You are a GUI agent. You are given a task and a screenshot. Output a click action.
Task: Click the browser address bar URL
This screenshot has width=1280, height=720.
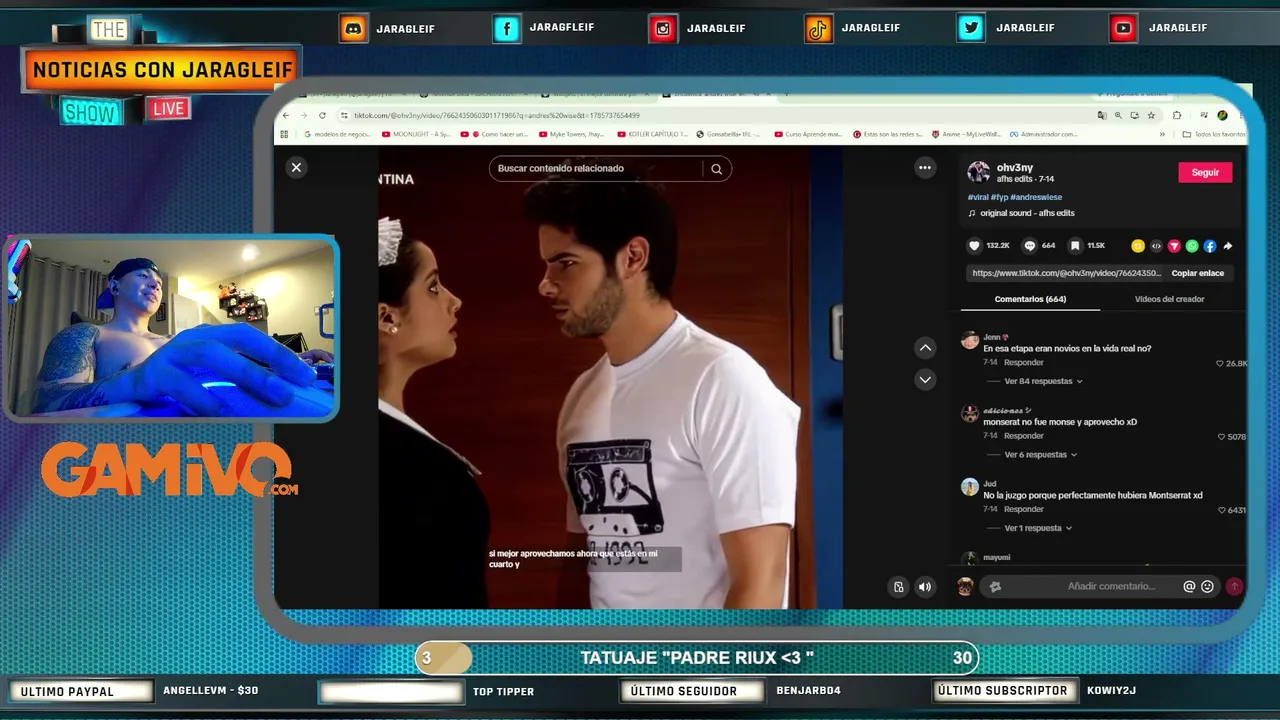pyautogui.click(x=497, y=115)
